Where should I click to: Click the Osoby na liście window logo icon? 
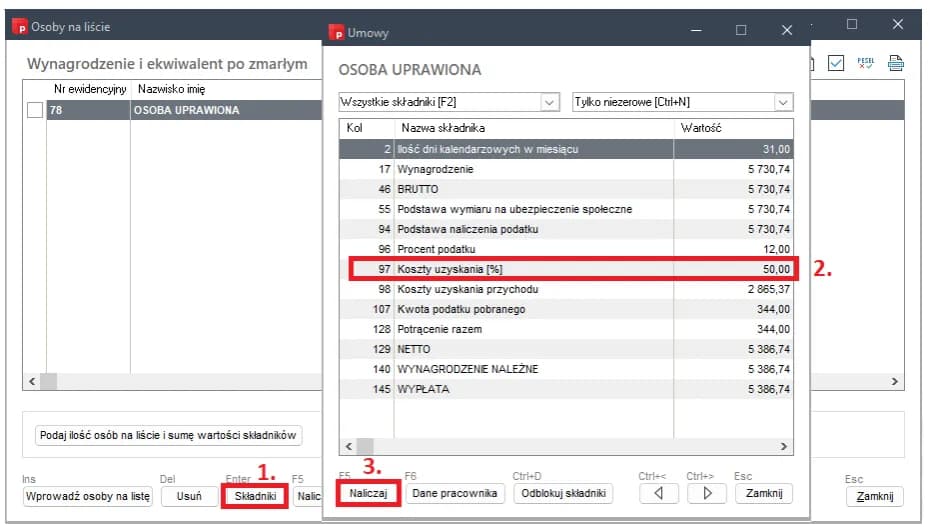(x=19, y=26)
